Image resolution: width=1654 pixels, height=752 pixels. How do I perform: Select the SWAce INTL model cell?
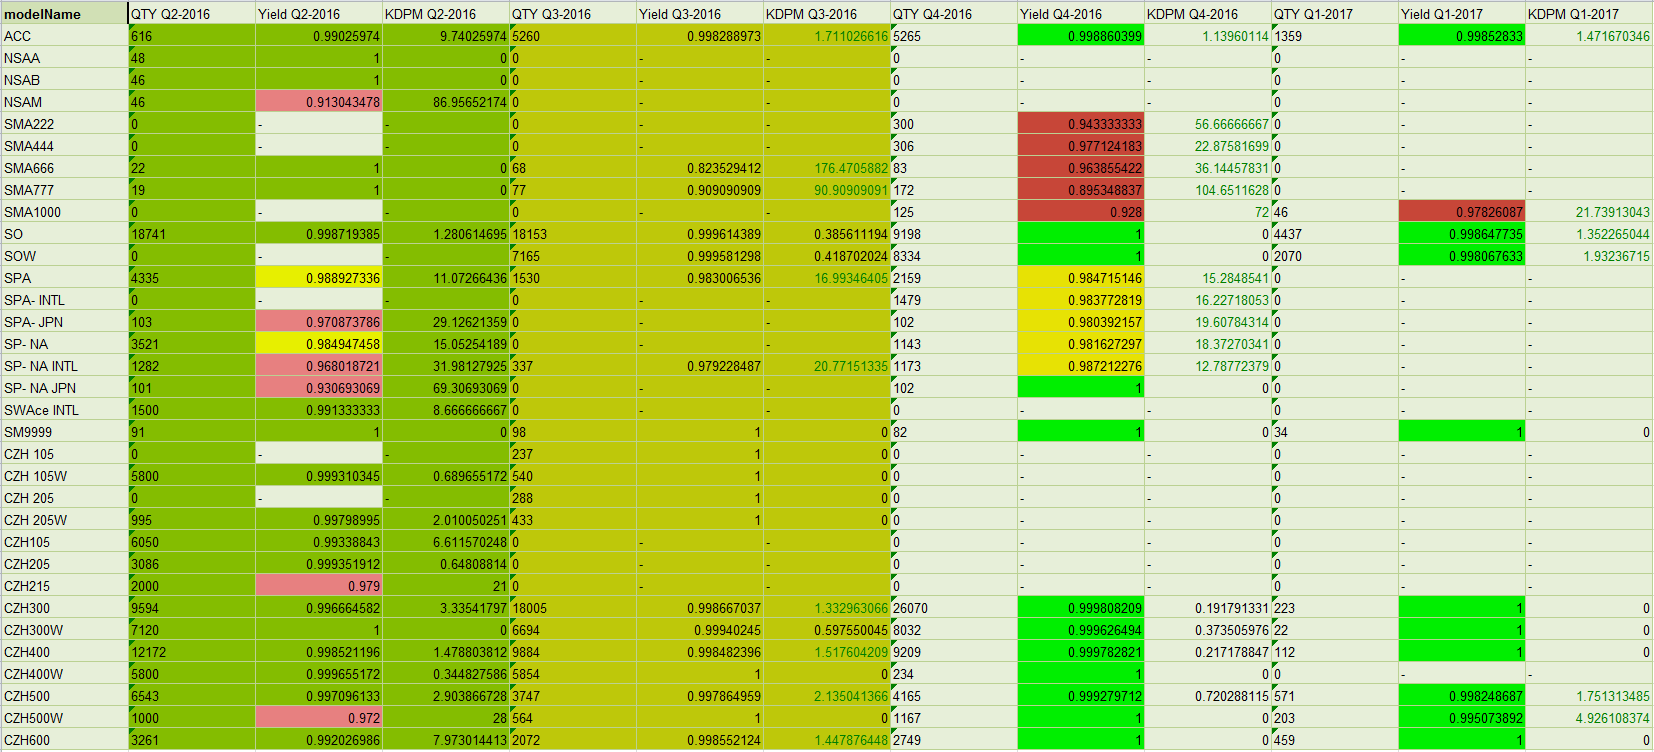[64, 410]
